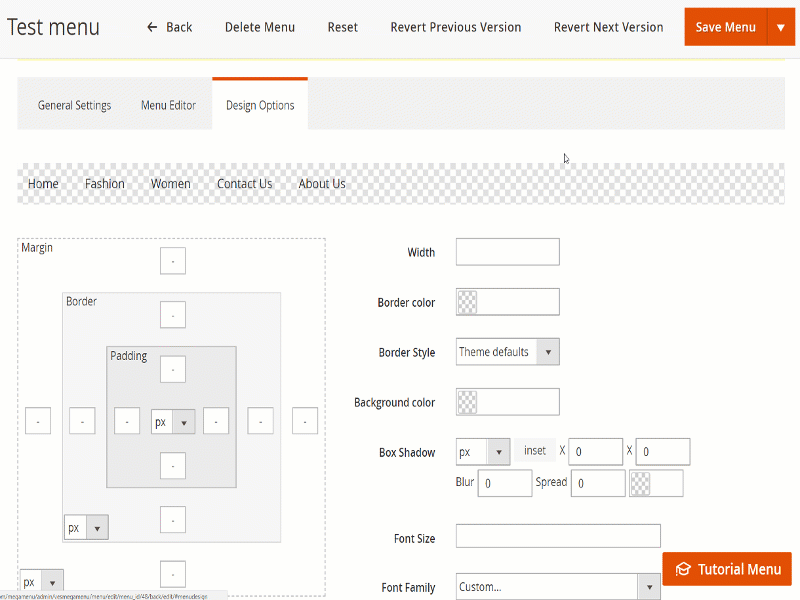Click the Back arrow button

tap(169, 27)
